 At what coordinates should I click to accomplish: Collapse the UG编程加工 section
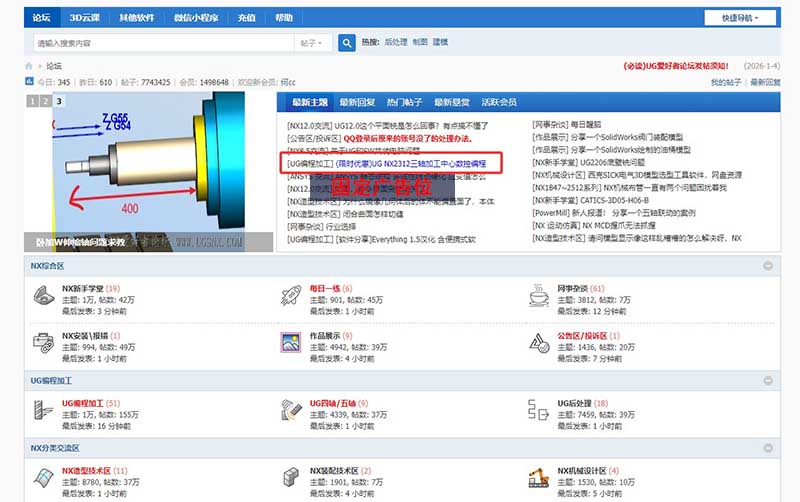pyautogui.click(x=768, y=381)
